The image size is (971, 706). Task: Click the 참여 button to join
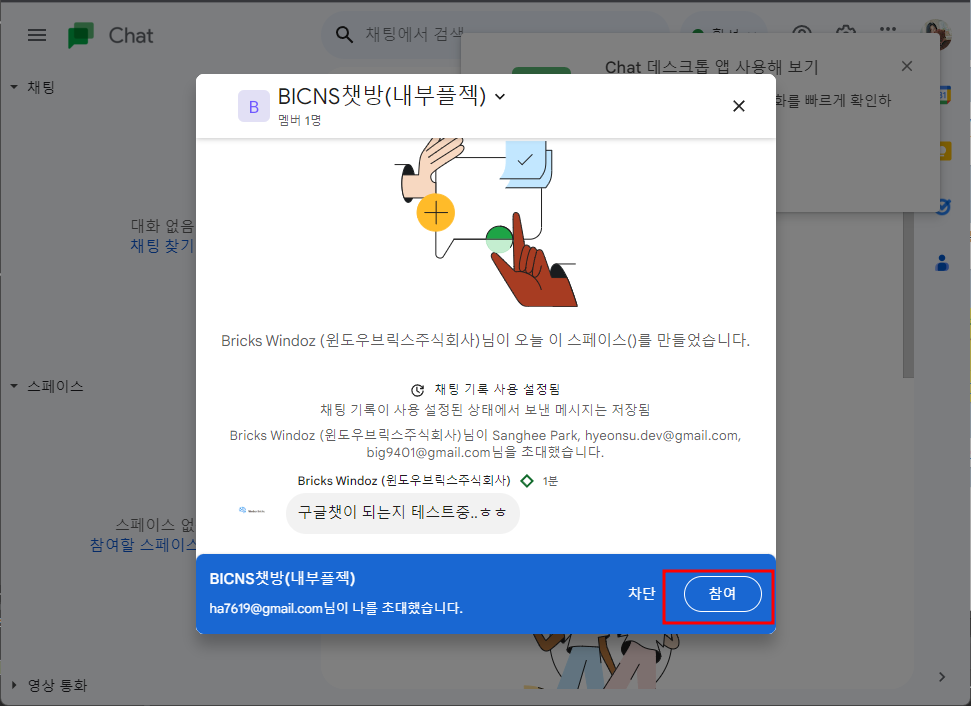(x=722, y=593)
